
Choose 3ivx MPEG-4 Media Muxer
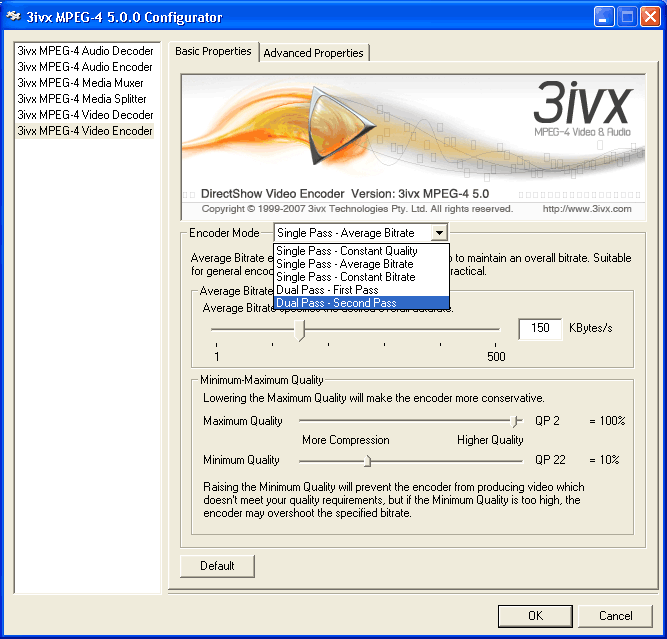(80, 83)
